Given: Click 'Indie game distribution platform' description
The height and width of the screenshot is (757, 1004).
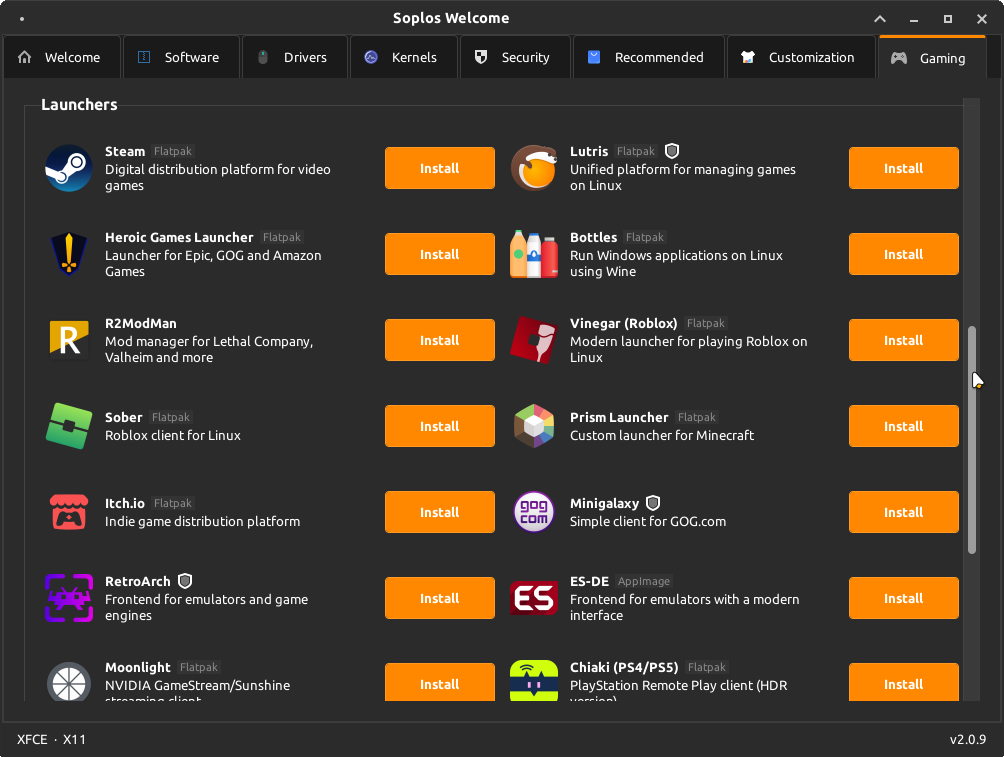Looking at the screenshot, I should click(x=202, y=521).
